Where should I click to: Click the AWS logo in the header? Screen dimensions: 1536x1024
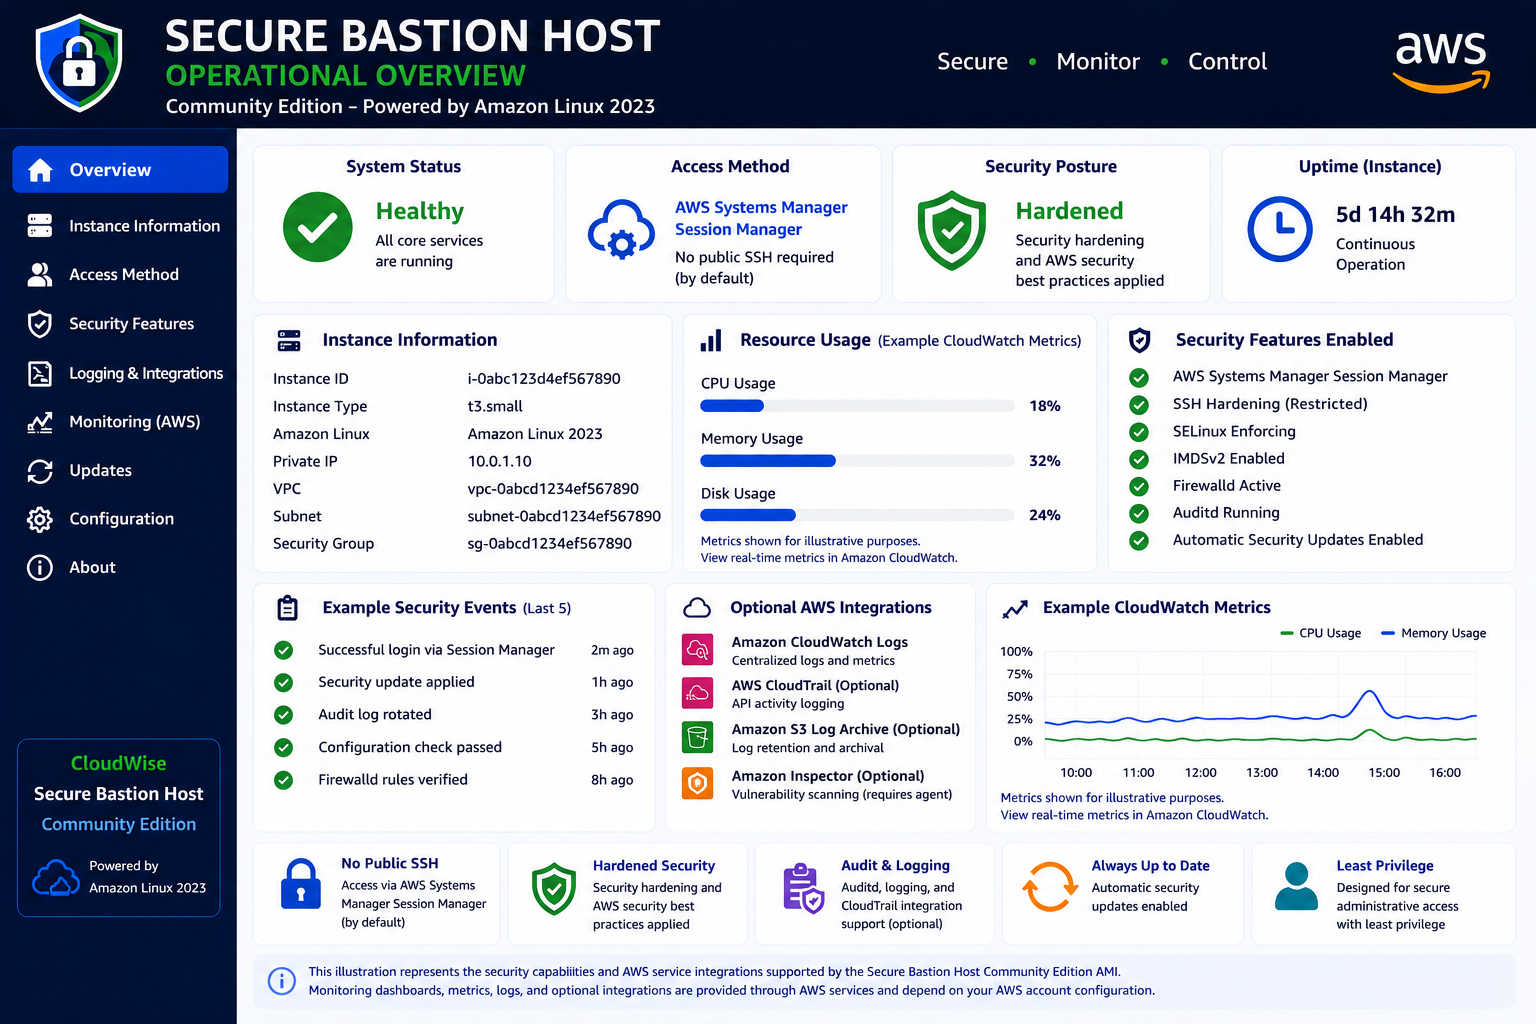[1442, 61]
